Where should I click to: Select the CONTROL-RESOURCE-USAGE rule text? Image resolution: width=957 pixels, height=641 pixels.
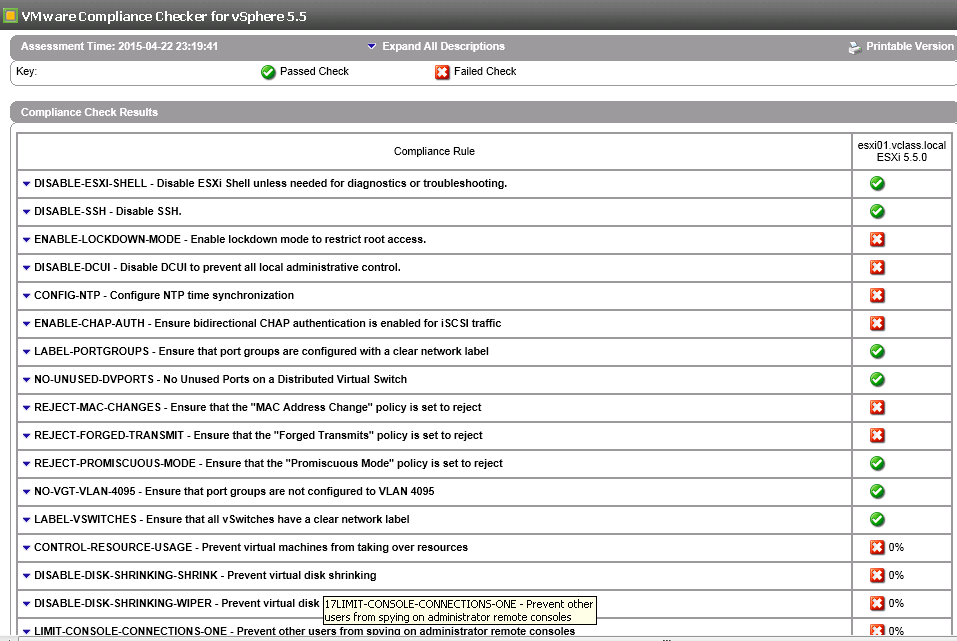tap(251, 548)
